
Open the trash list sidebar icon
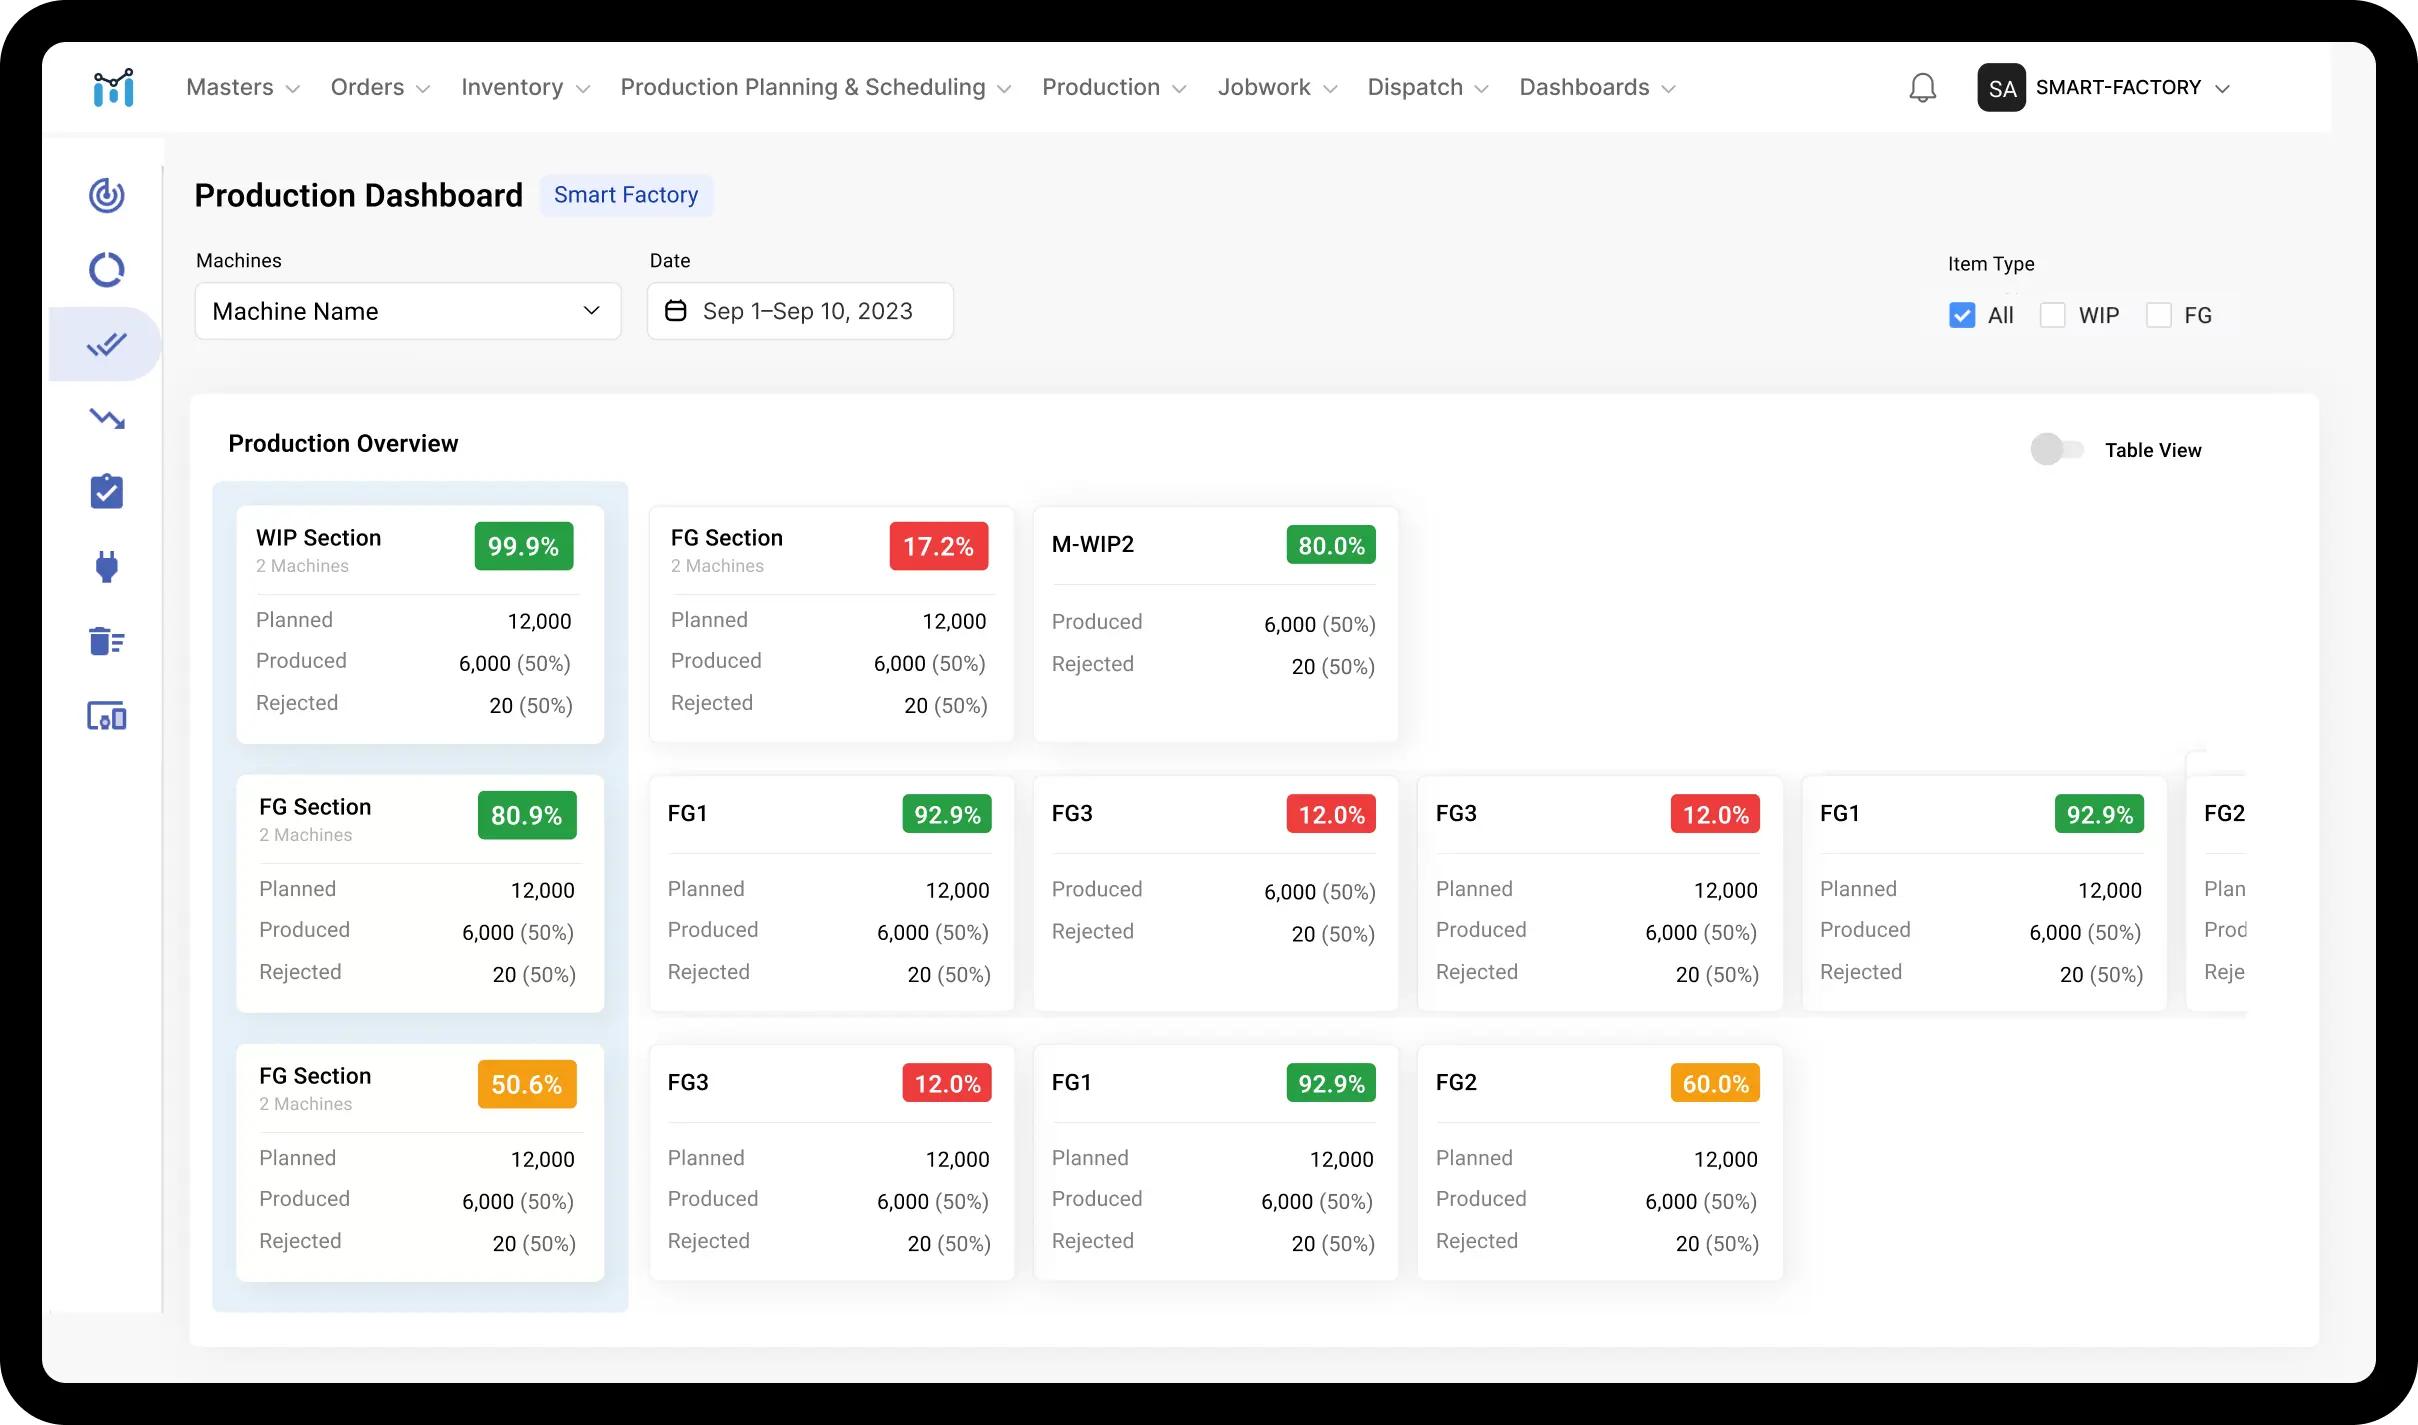[x=107, y=641]
